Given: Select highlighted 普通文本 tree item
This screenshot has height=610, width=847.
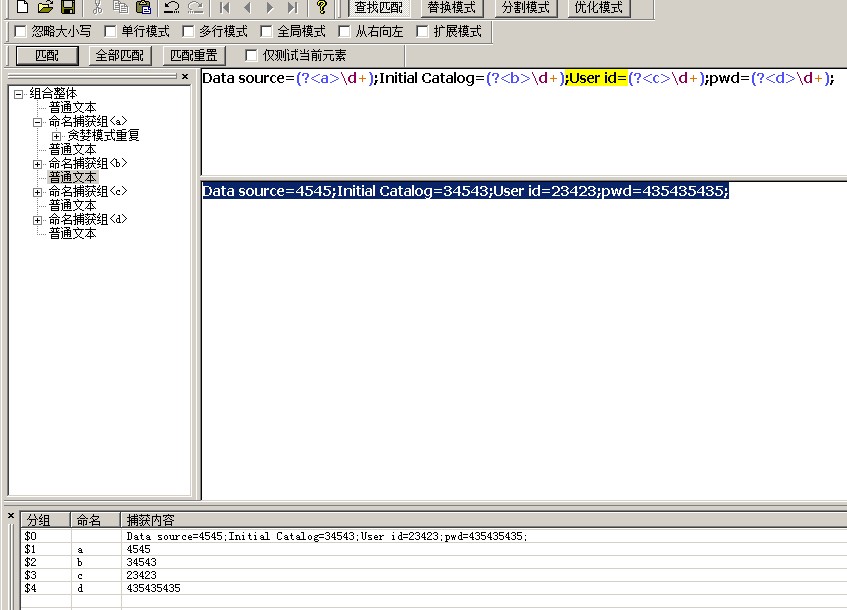Looking at the screenshot, I should tap(72, 177).
